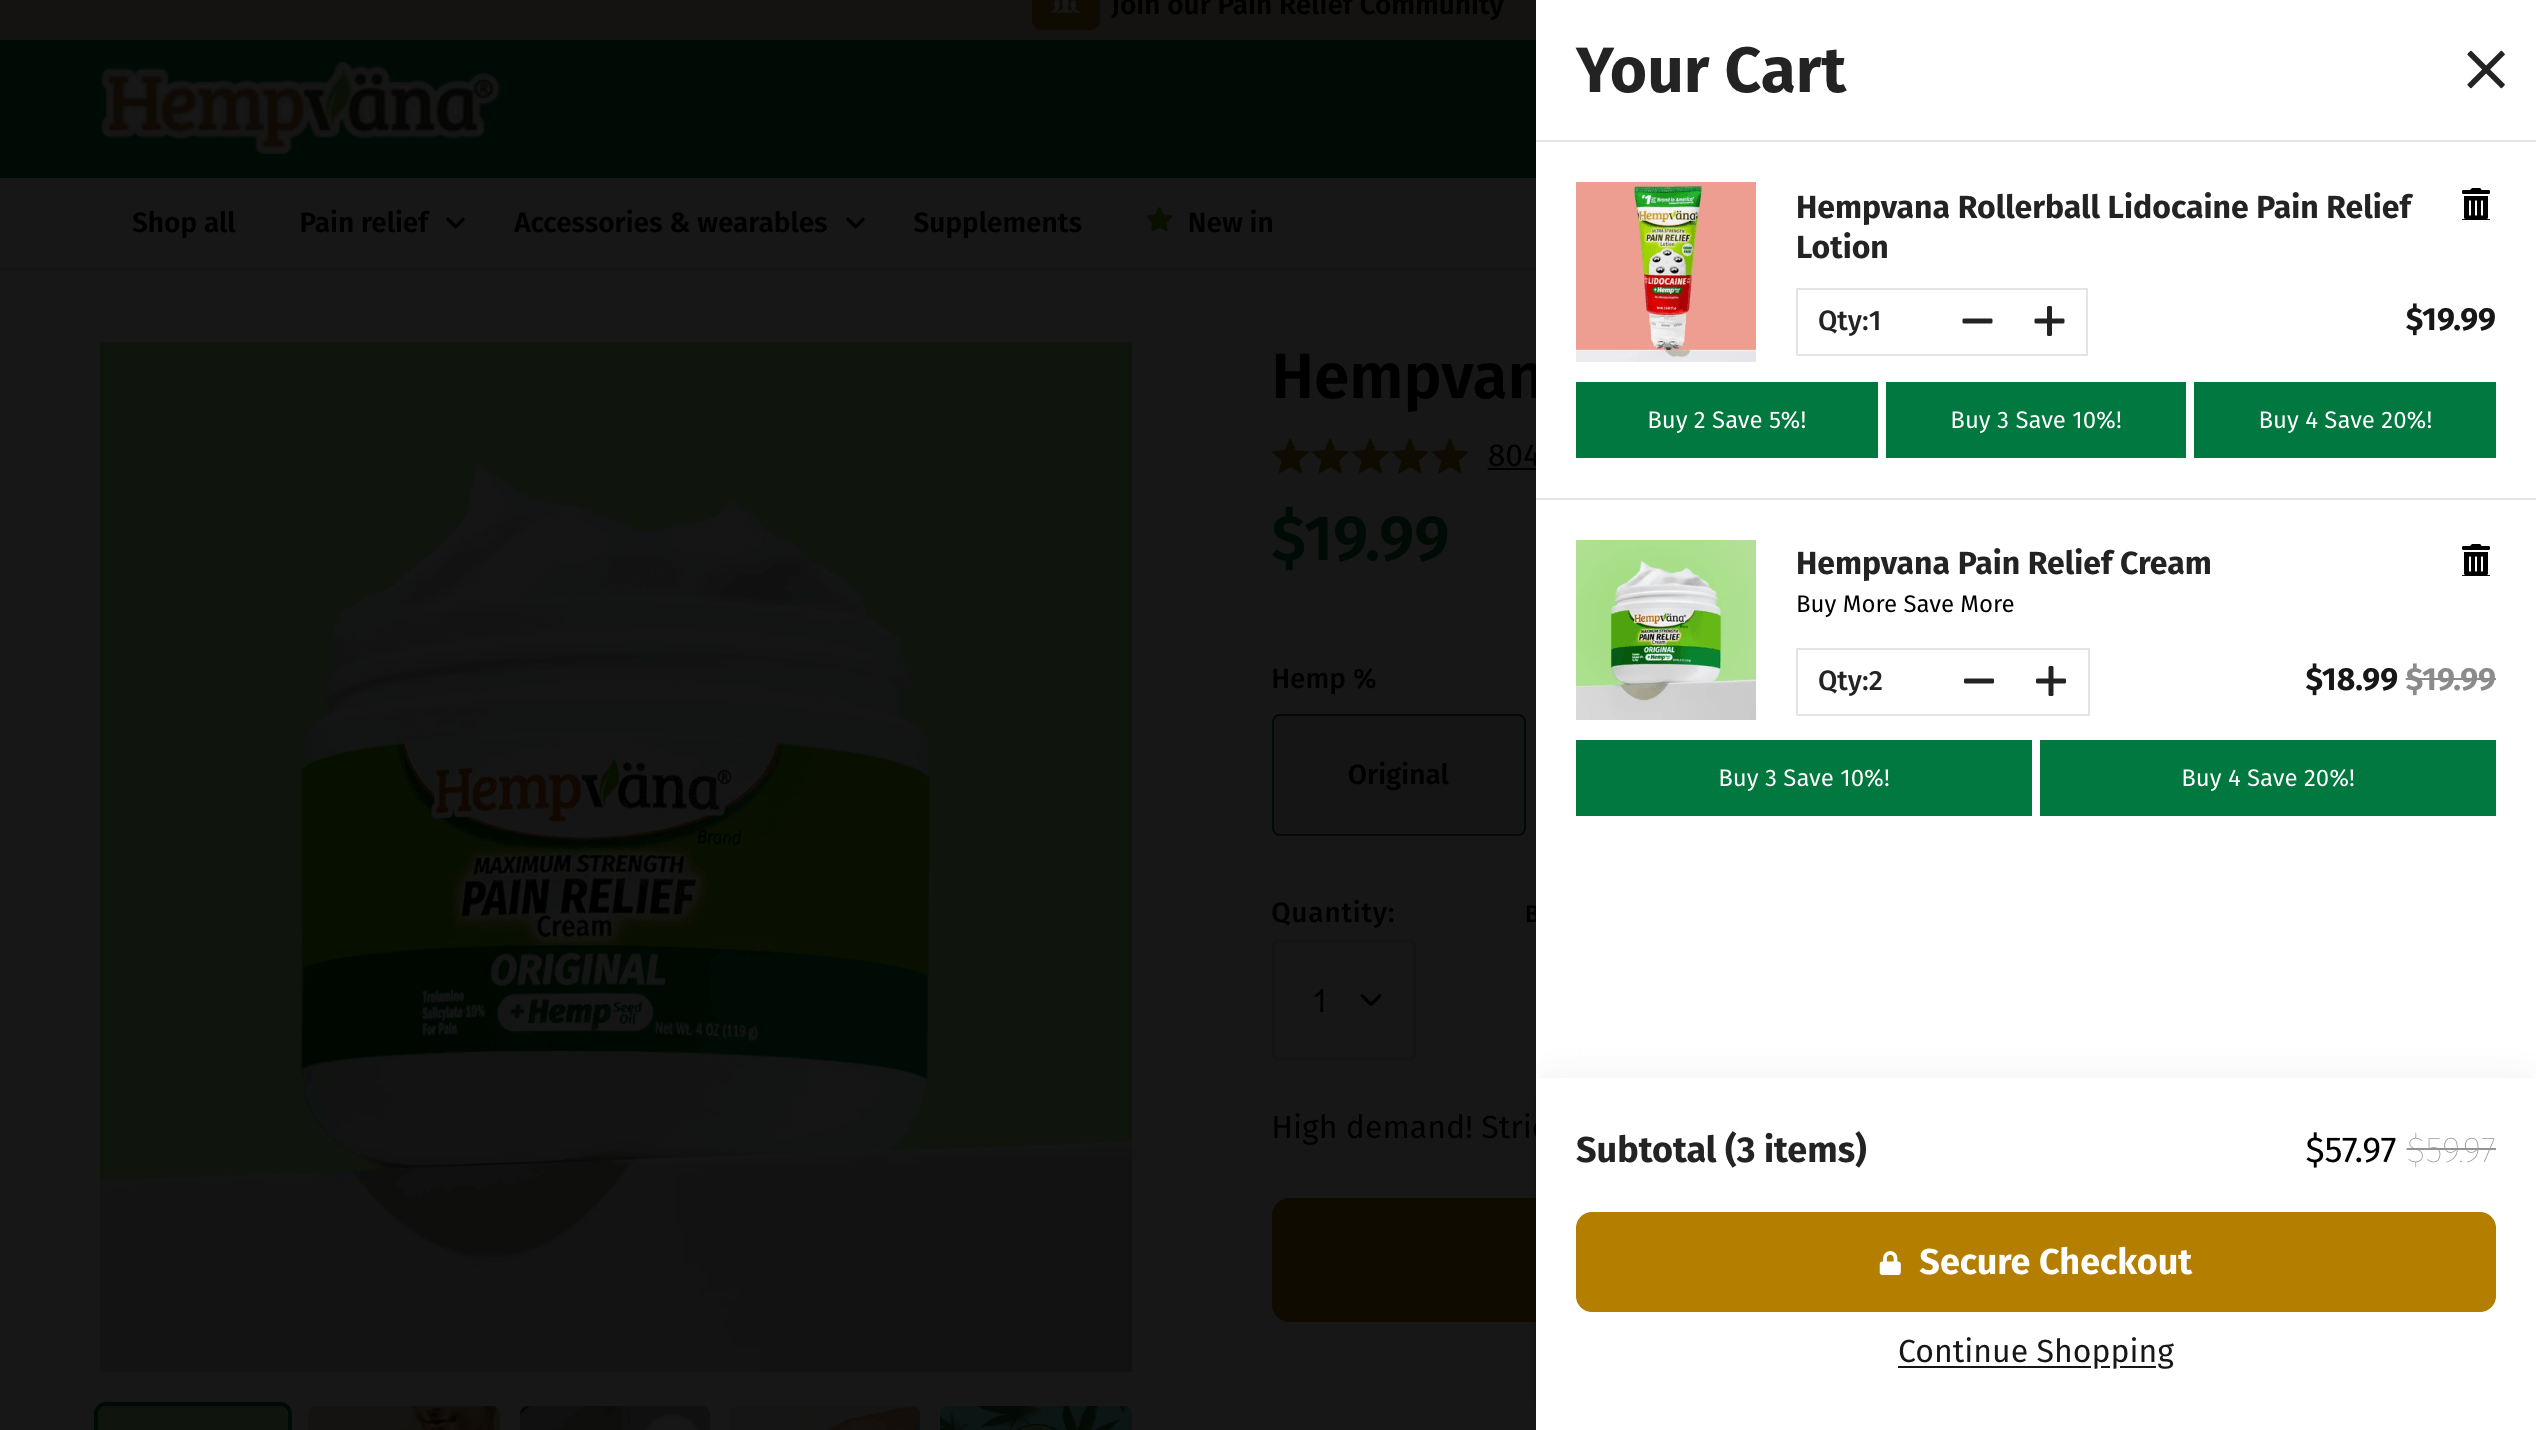Image resolution: width=2536 pixels, height=1430 pixels.
Task: Increase the Rollerball Lotion quantity with plus
Action: click(x=2049, y=322)
